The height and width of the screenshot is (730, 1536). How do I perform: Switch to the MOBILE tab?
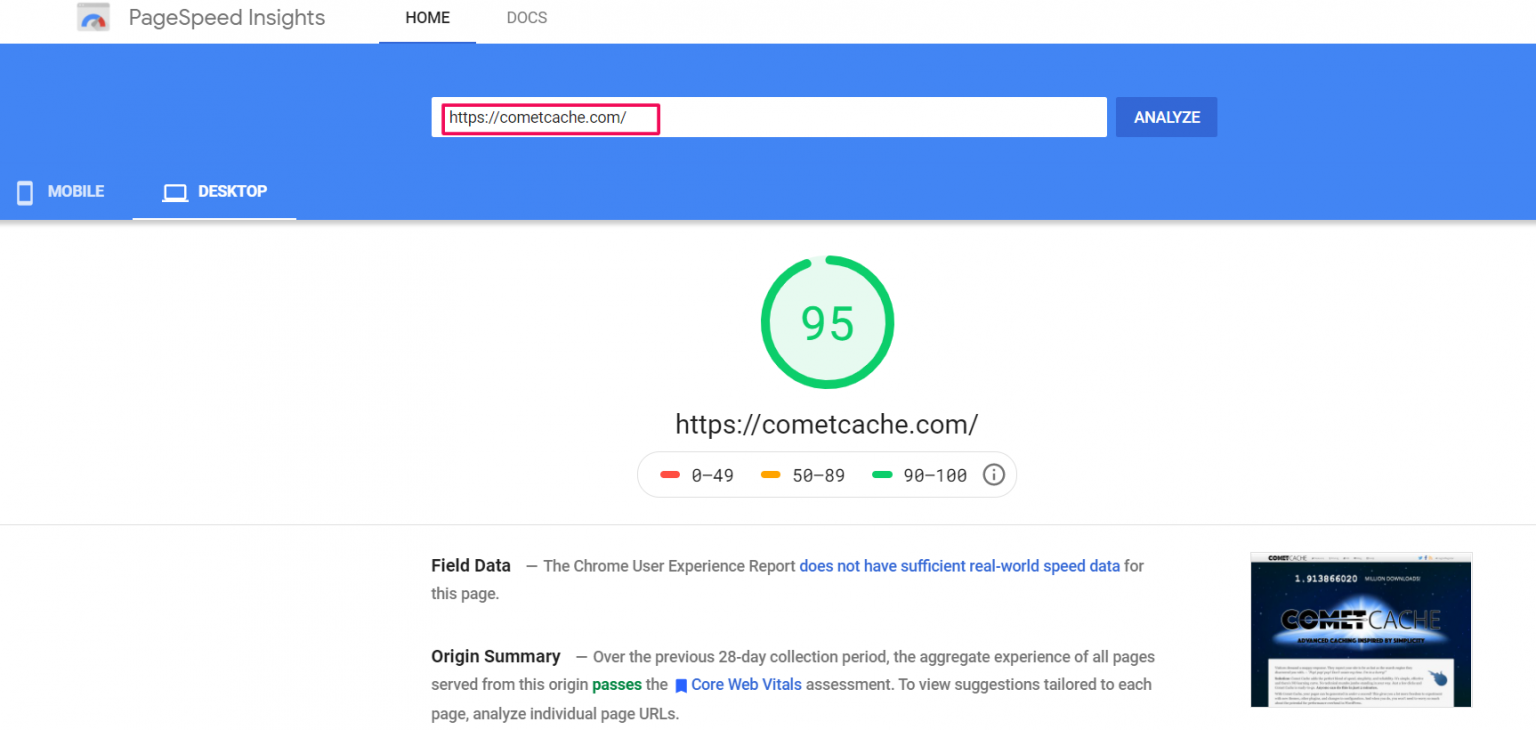(63, 192)
